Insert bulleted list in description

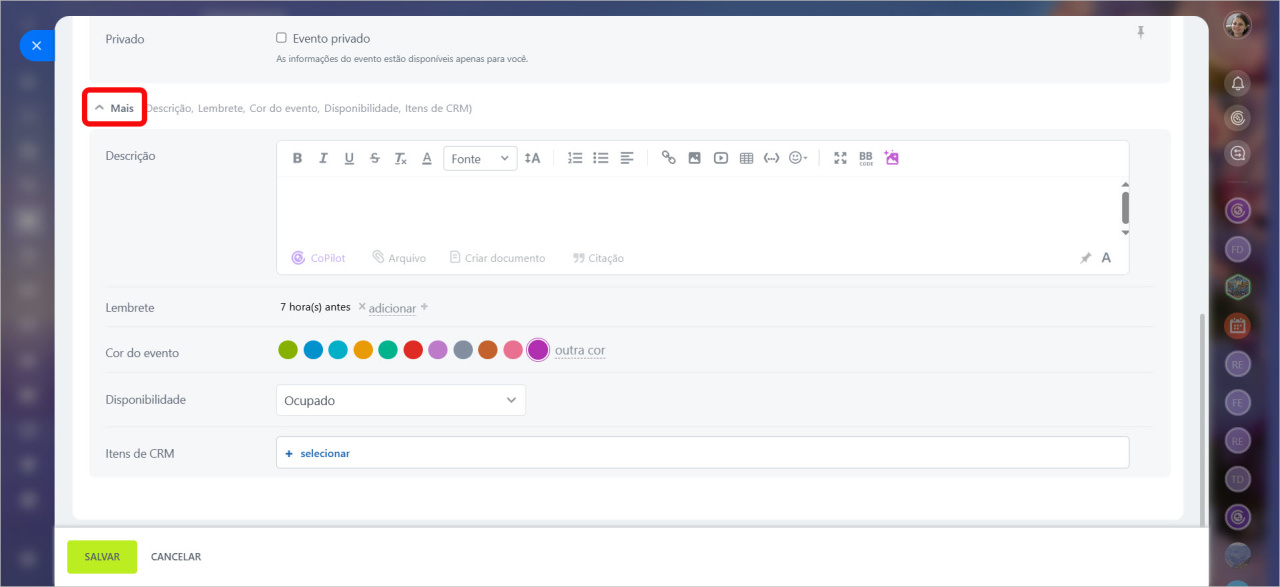(x=601, y=158)
